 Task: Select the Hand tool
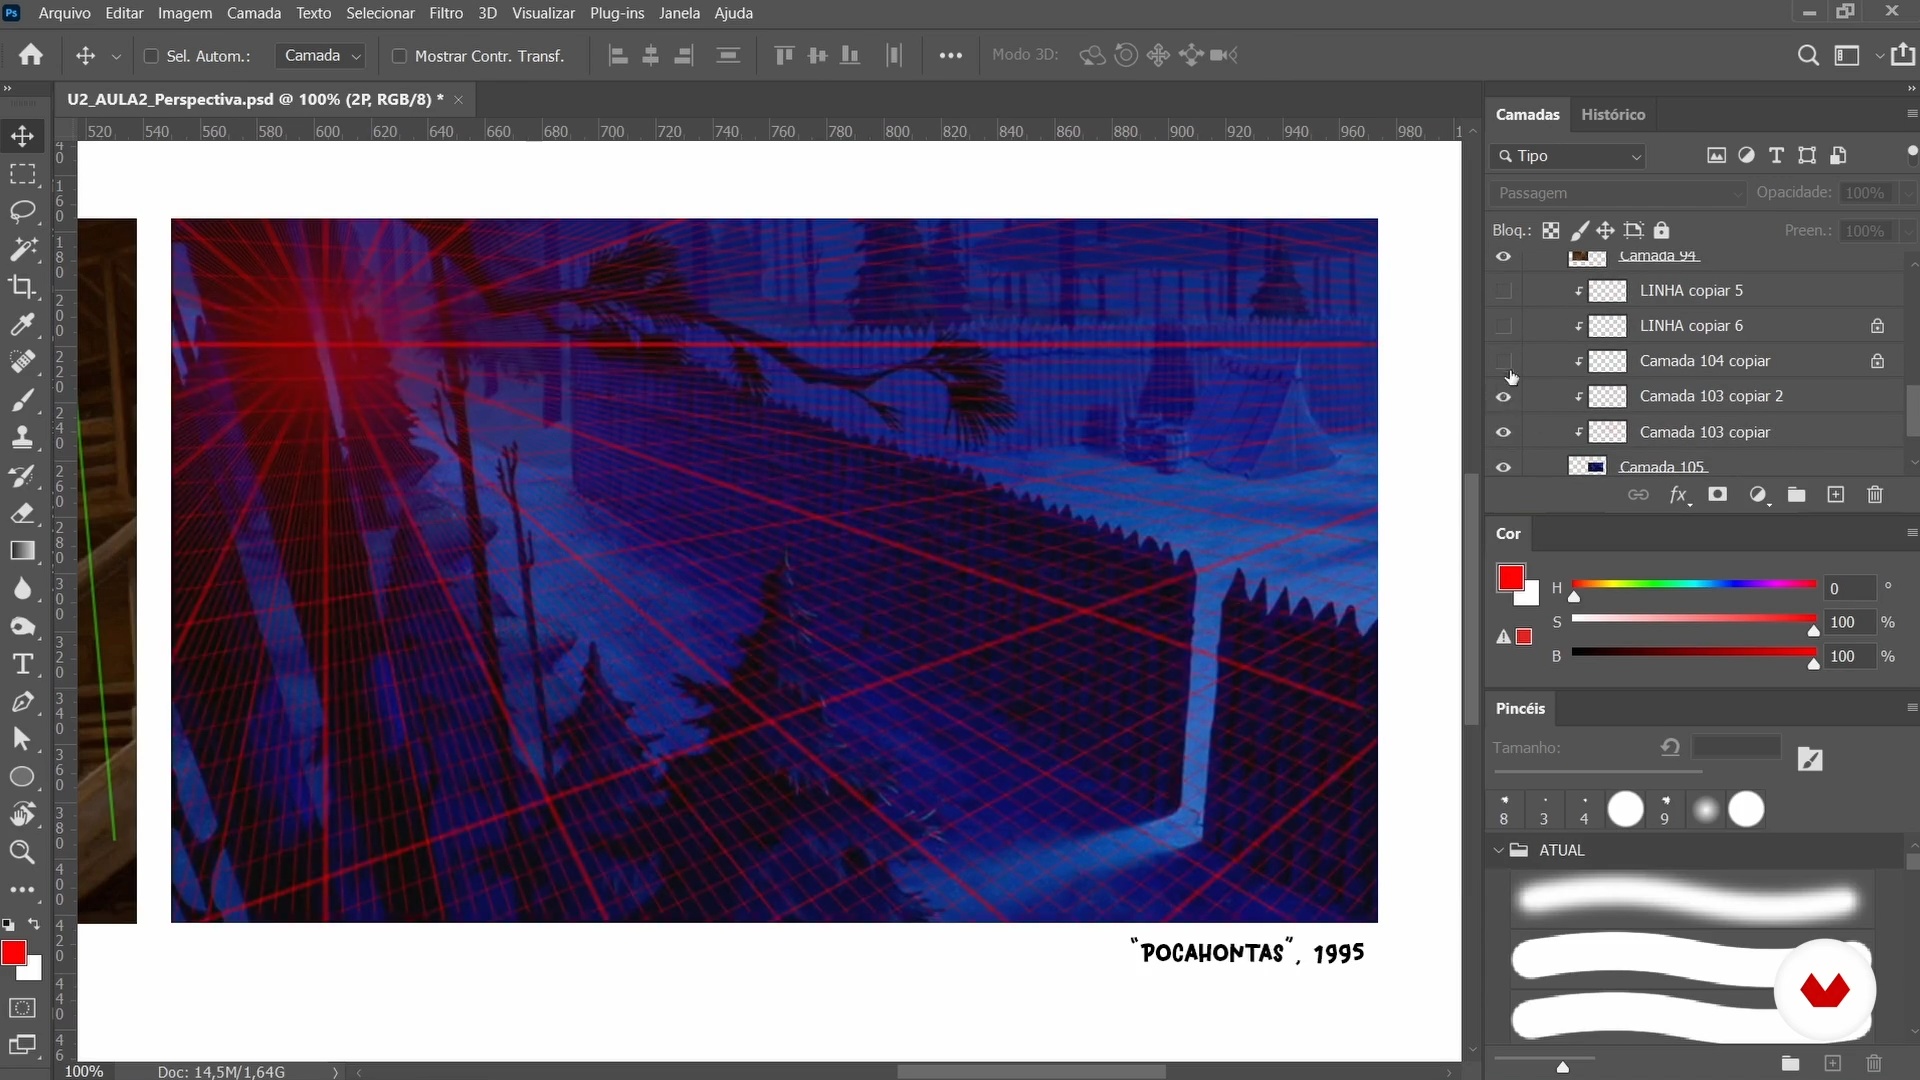tap(22, 815)
